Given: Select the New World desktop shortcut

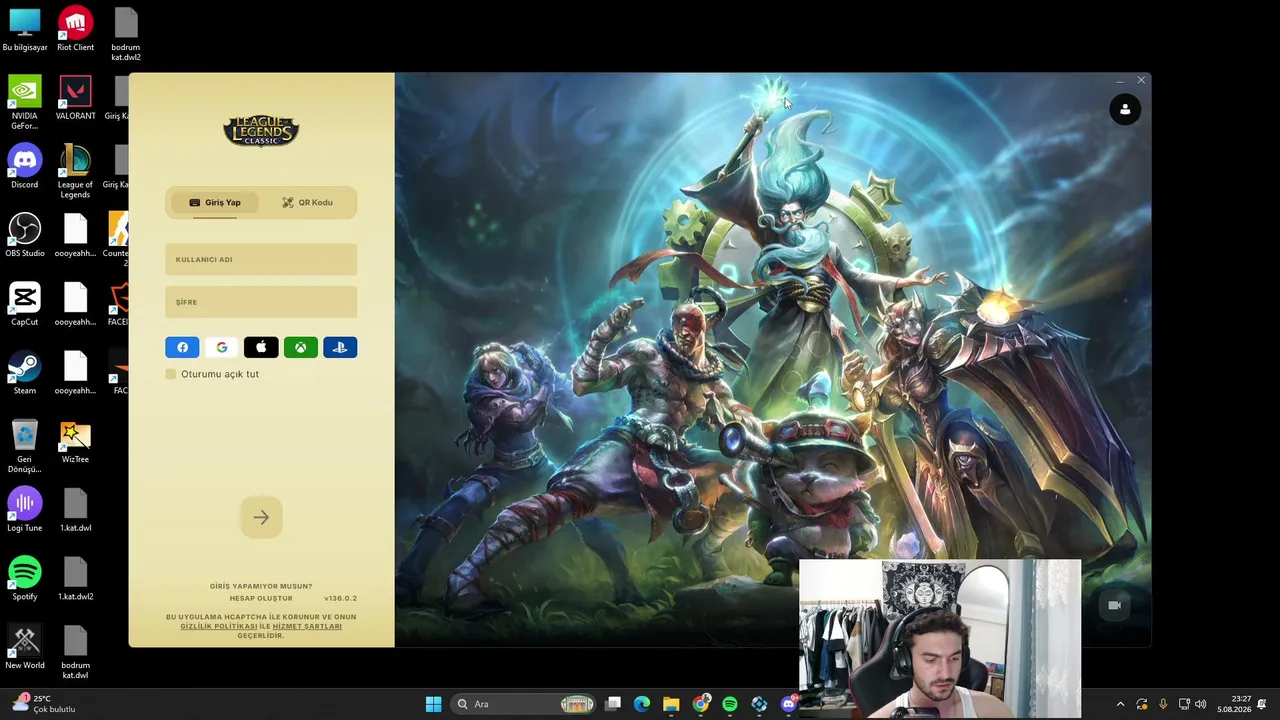Looking at the screenshot, I should [25, 647].
